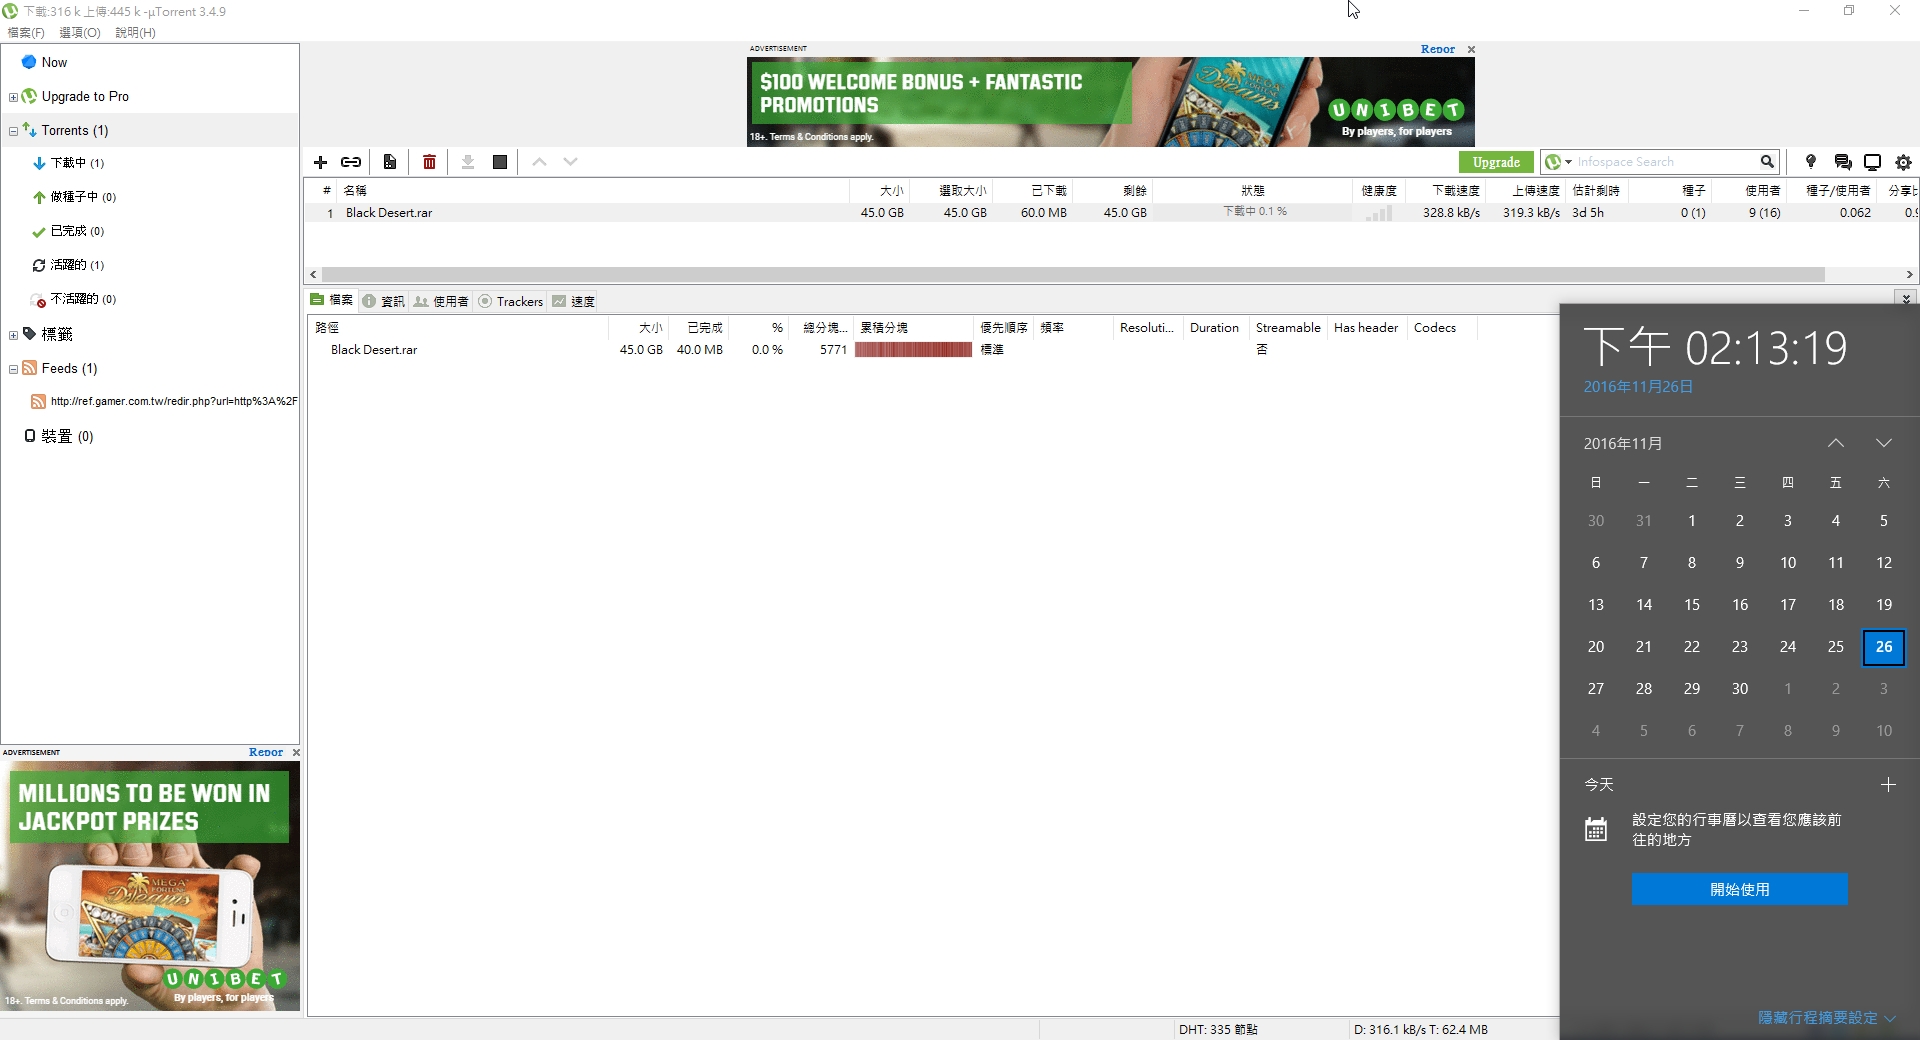Open the 說明(H) menu
The height and width of the screenshot is (1040, 1920).
(135, 33)
